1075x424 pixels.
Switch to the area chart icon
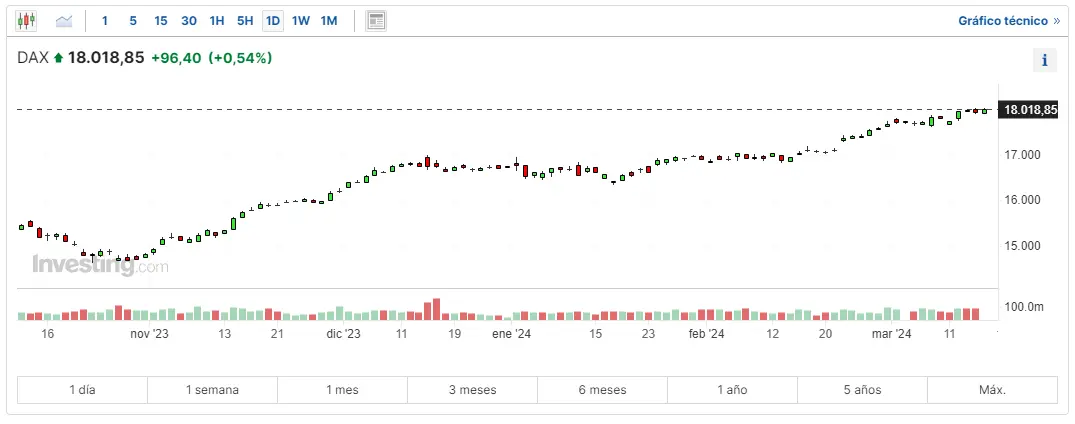(64, 20)
